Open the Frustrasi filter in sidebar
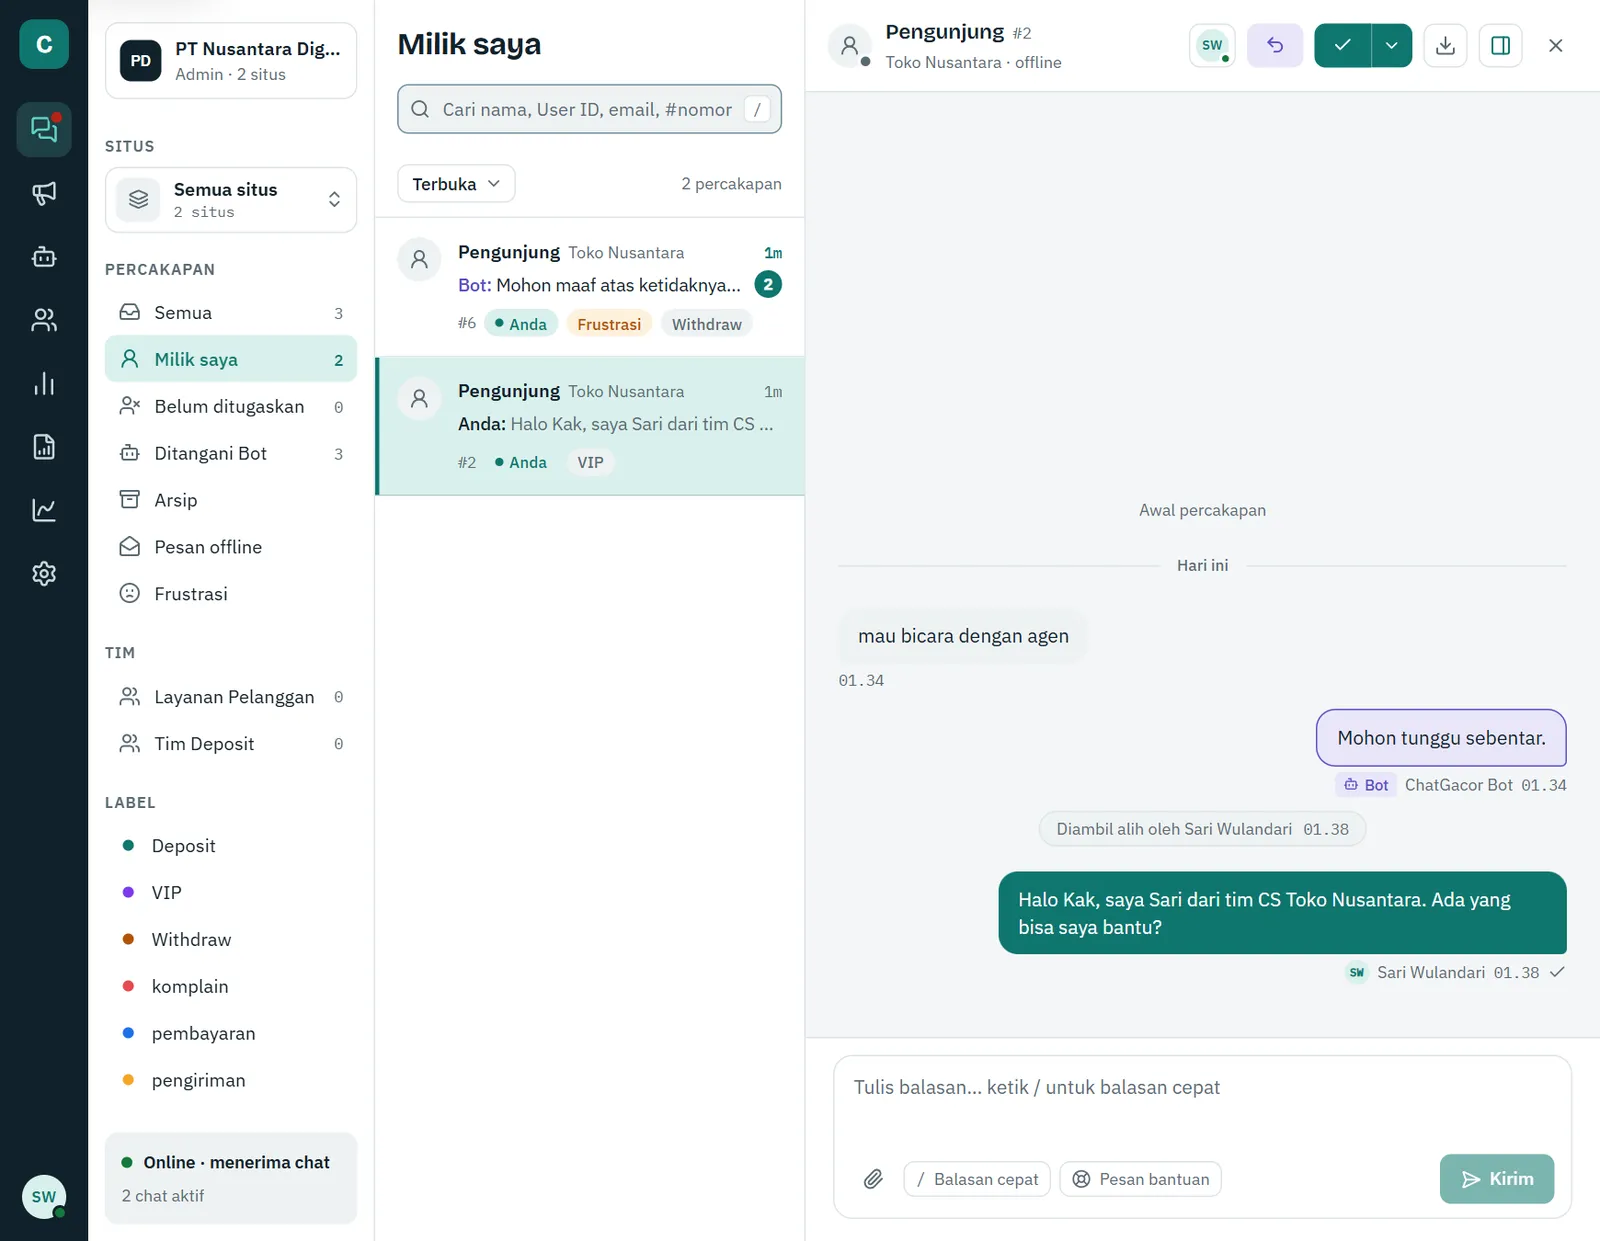This screenshot has width=1600, height=1241. pos(231,594)
